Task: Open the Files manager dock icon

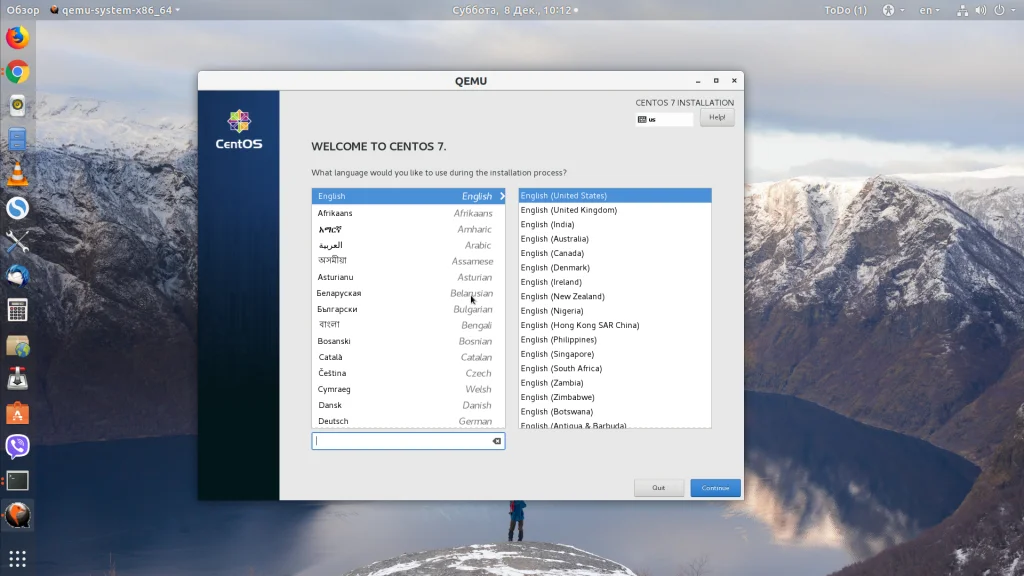Action: (x=18, y=139)
